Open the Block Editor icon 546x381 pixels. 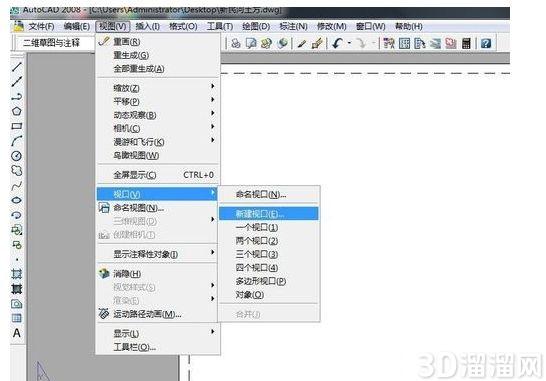[317, 43]
